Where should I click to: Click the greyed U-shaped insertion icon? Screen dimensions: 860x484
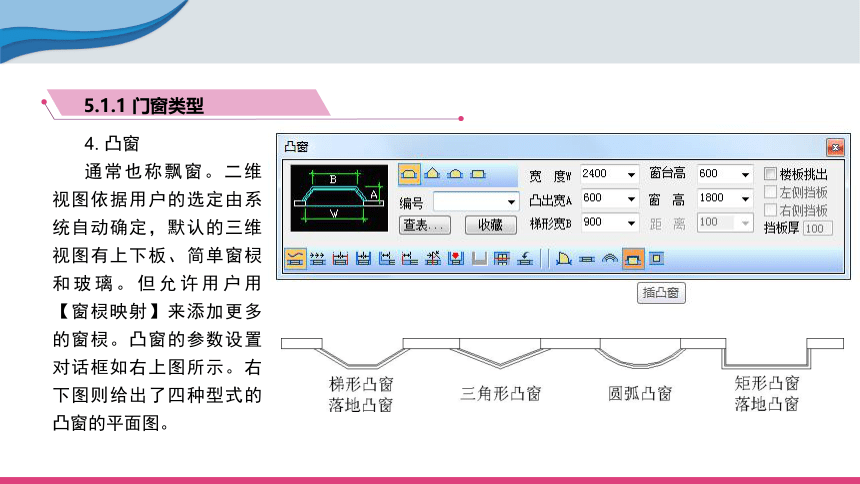[x=479, y=258]
